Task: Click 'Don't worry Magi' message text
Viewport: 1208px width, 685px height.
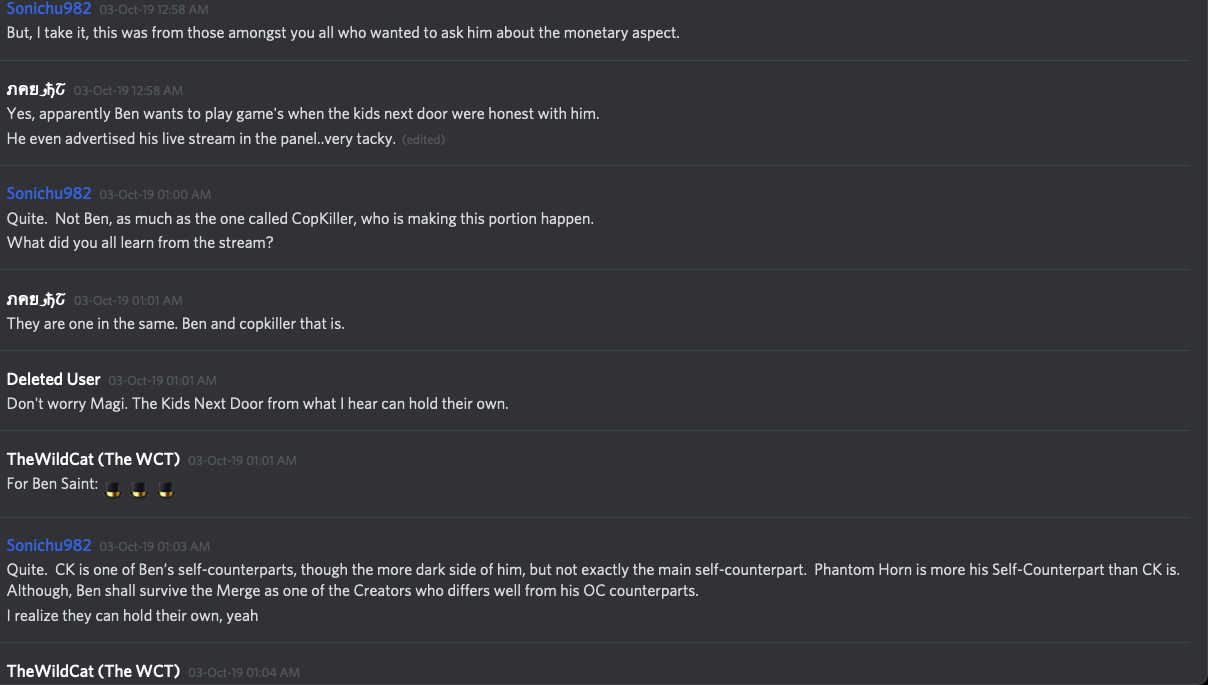Action: coord(257,403)
